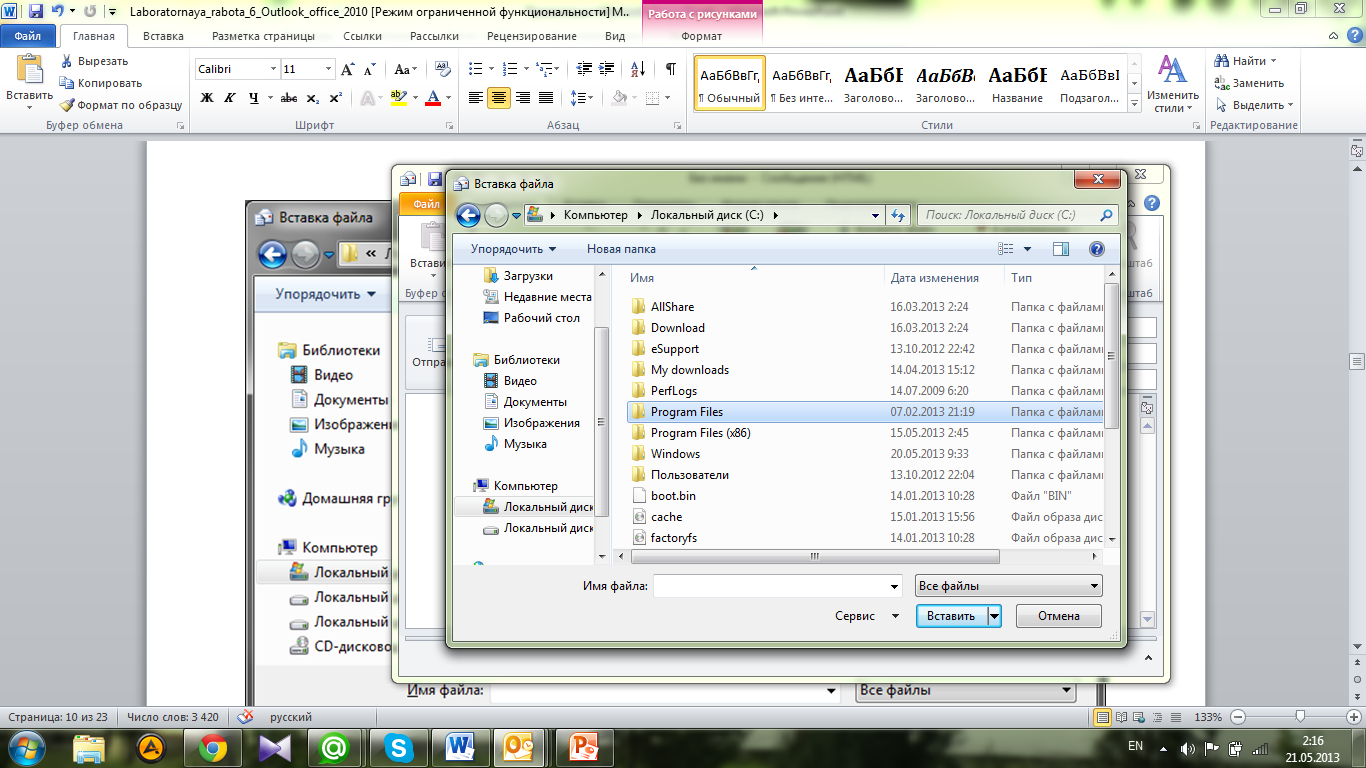
Task: Open the Change Case (Аа) dropdown
Action: 405,69
